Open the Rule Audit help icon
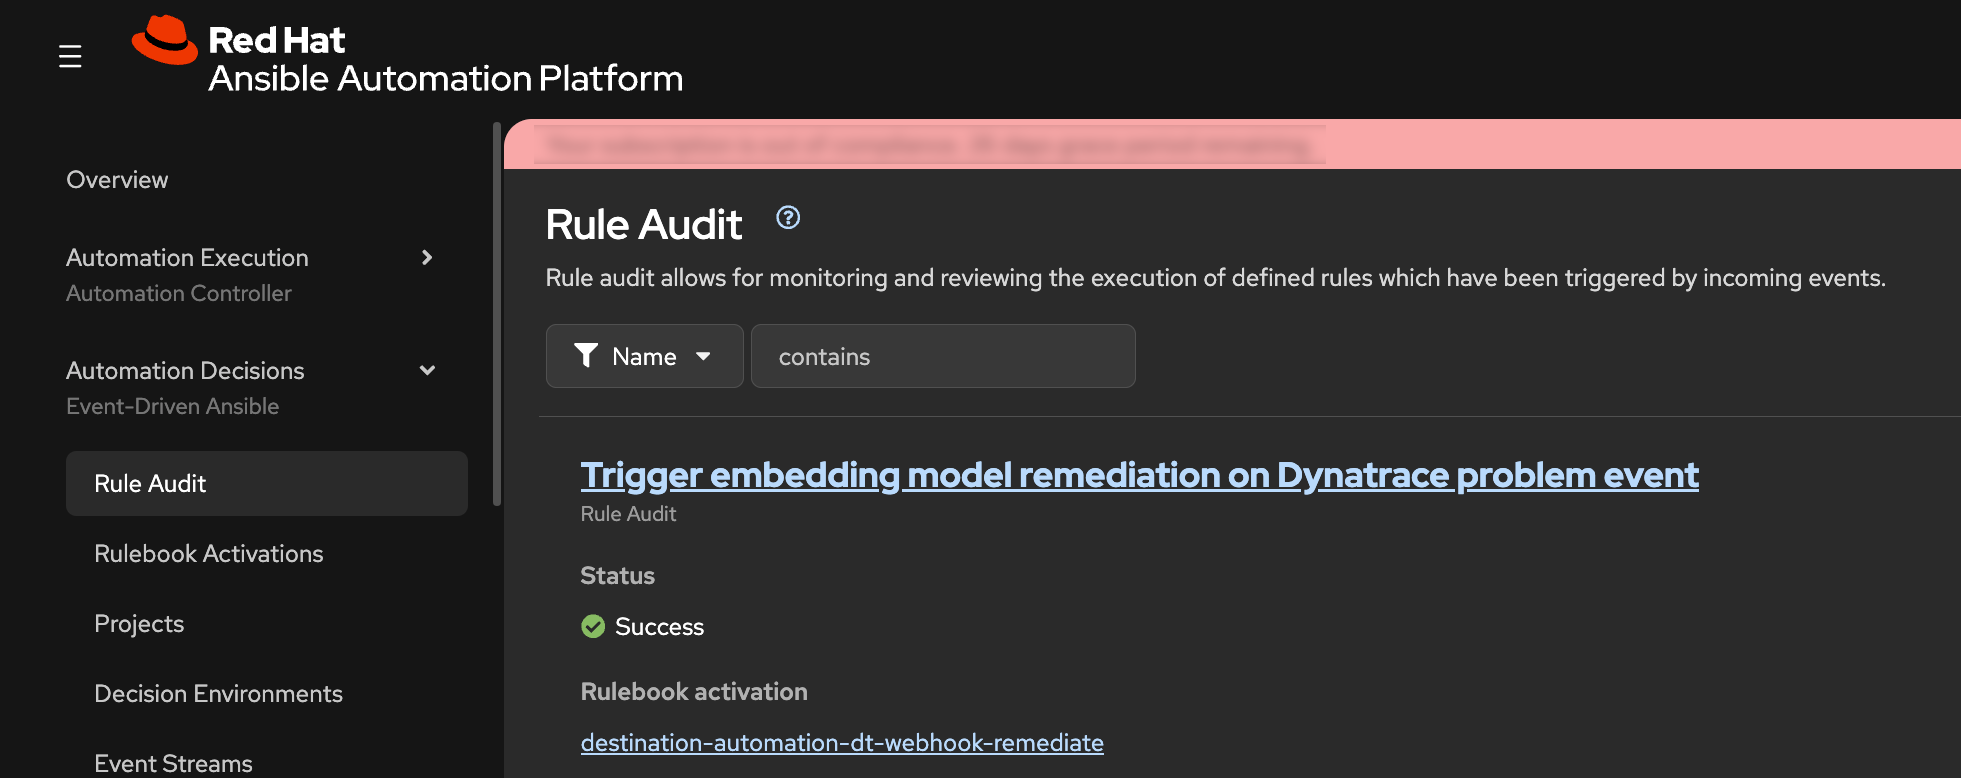Image resolution: width=1961 pixels, height=778 pixels. (x=788, y=217)
